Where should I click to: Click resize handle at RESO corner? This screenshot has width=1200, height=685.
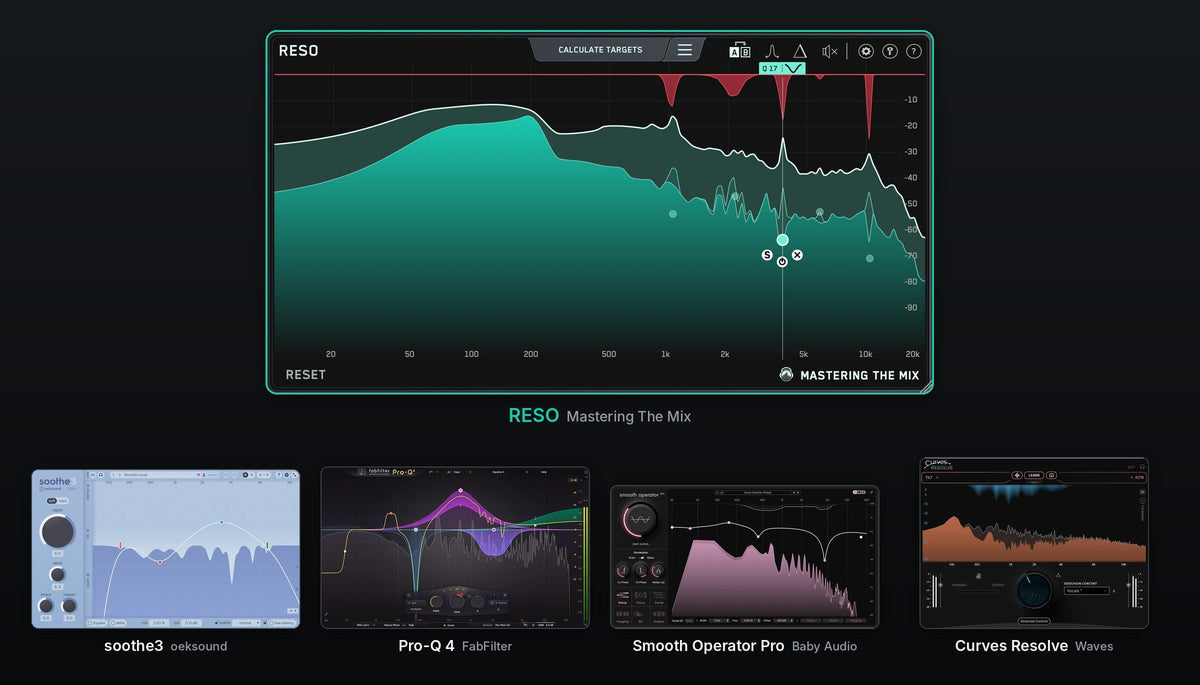925,385
